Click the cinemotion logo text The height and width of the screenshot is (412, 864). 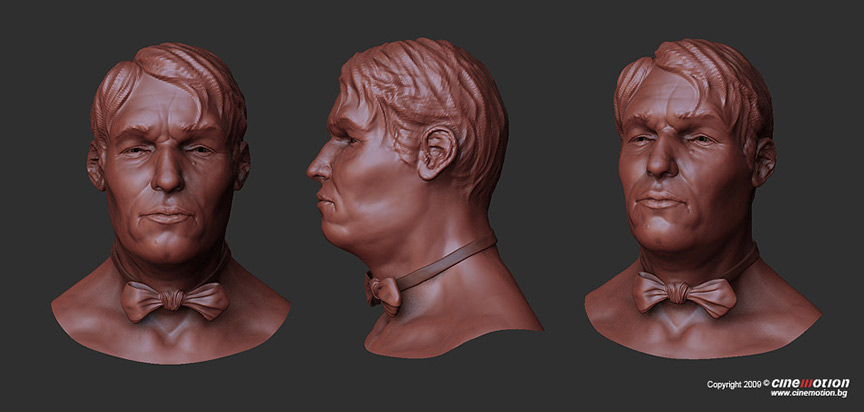tap(810, 383)
